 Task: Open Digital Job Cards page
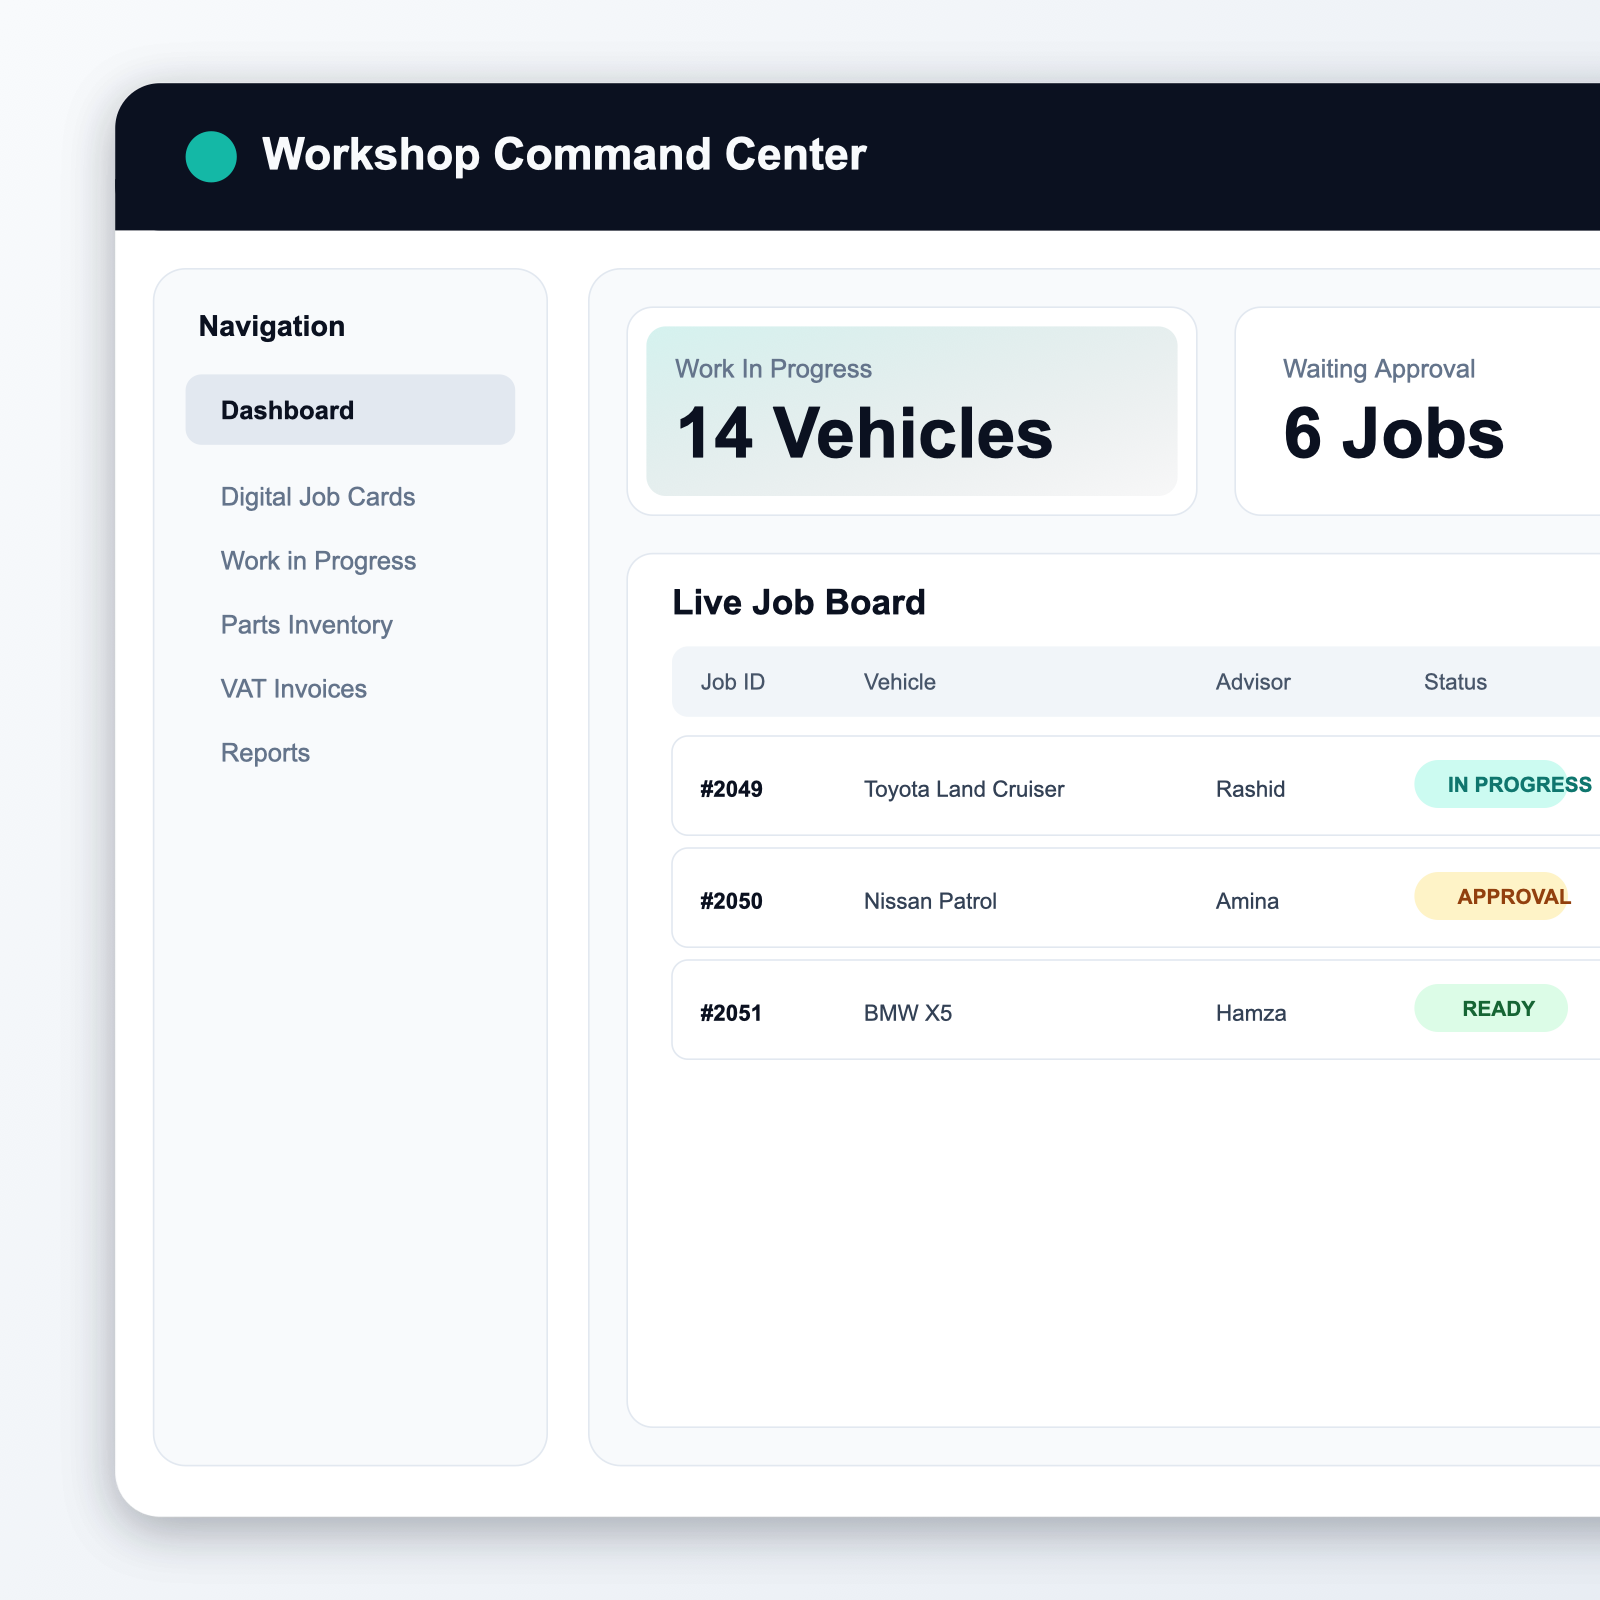(317, 497)
